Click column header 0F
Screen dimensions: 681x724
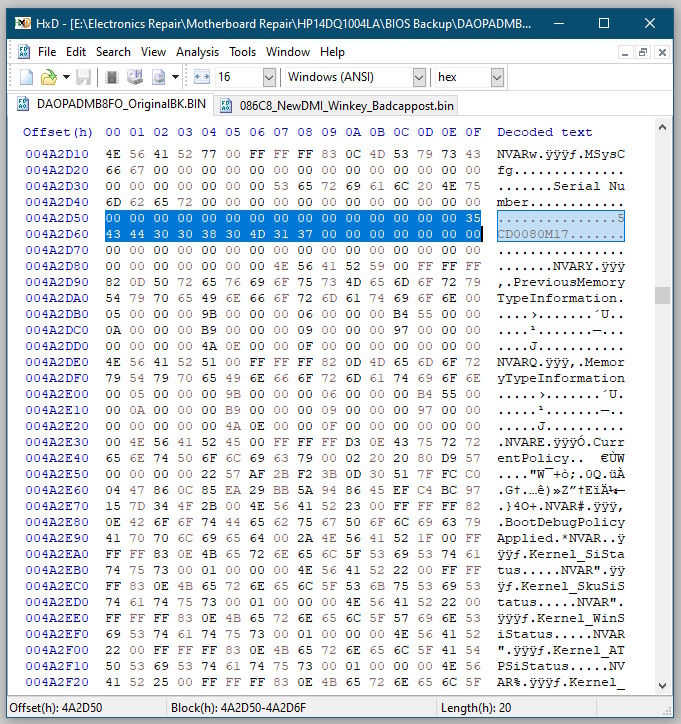tap(473, 132)
